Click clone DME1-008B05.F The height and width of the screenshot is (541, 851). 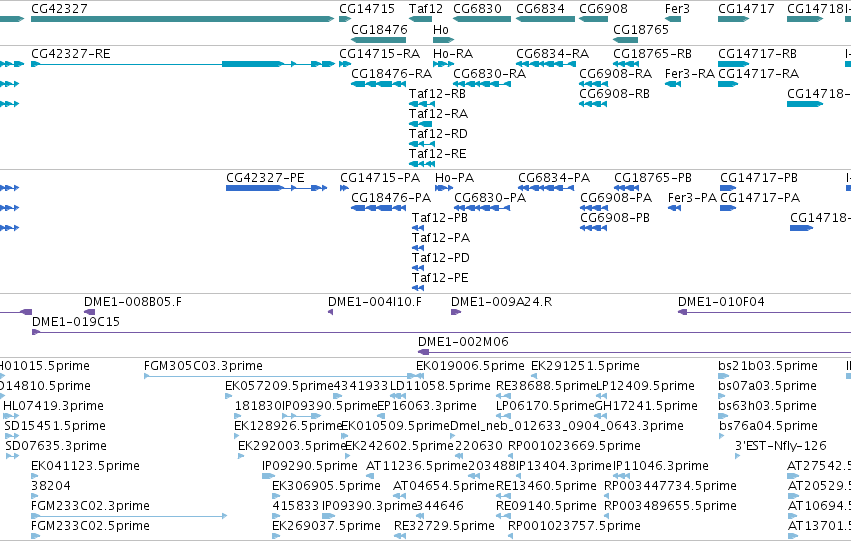(x=133, y=302)
